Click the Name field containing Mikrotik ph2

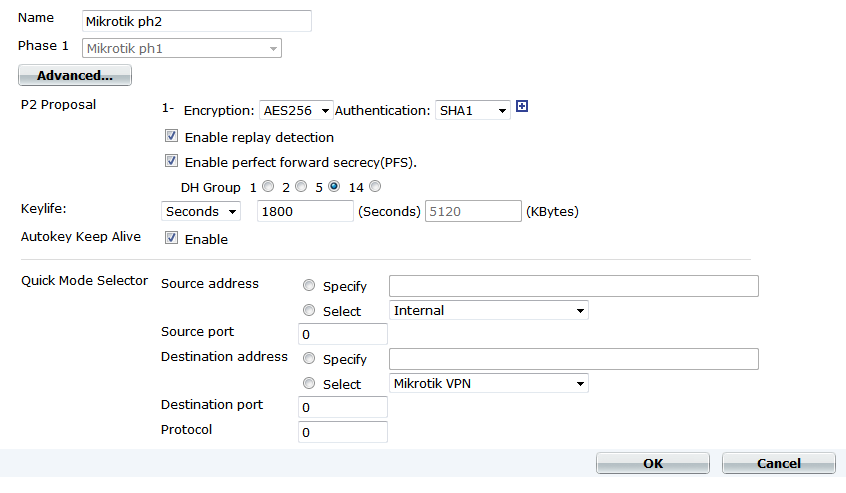coord(197,21)
